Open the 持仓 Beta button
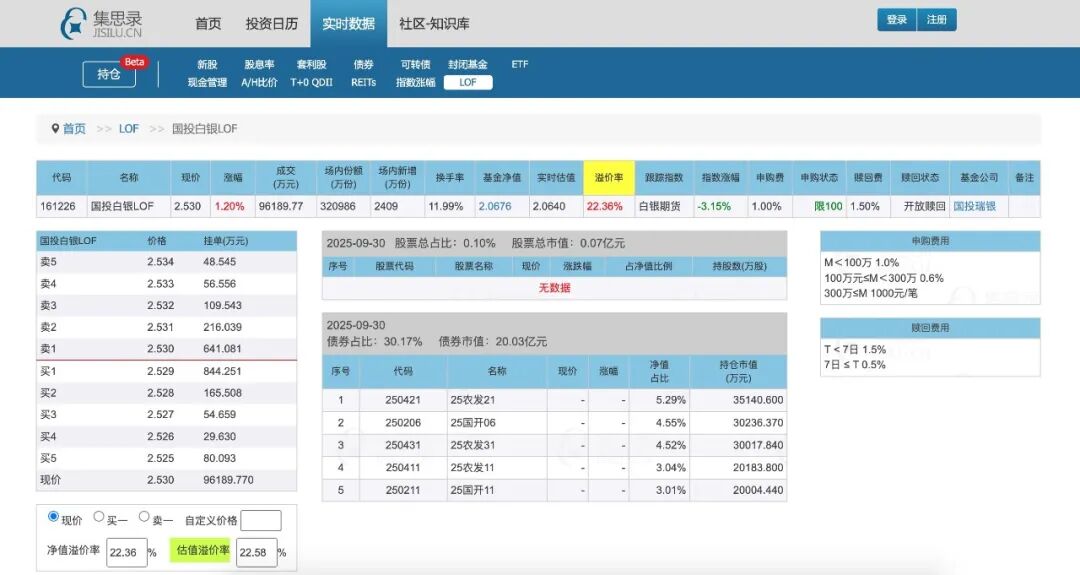 point(109,74)
